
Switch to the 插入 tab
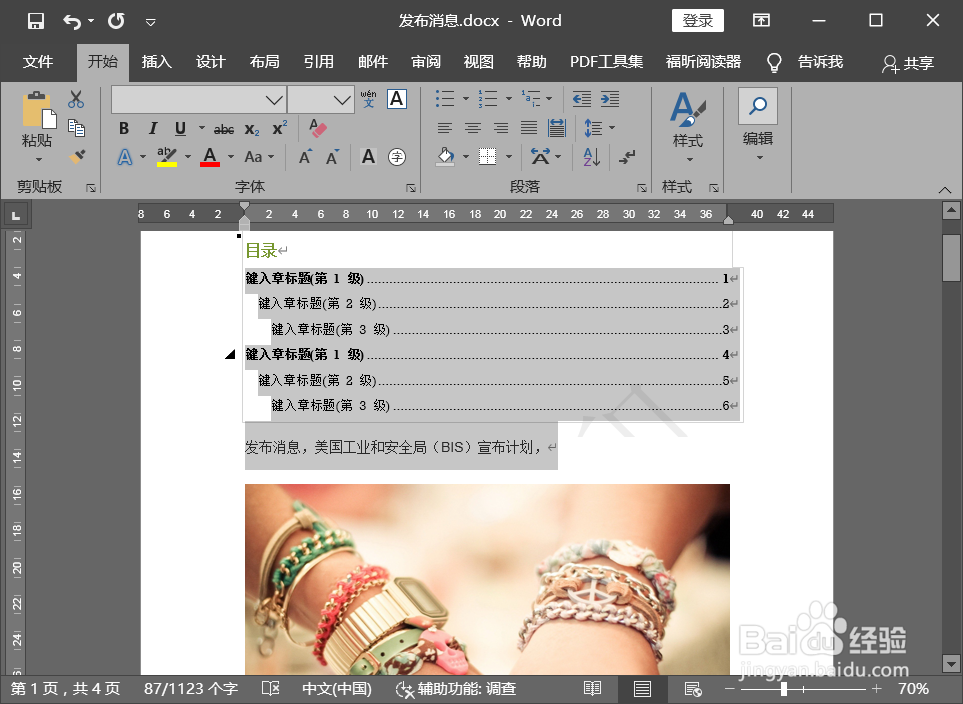click(157, 62)
